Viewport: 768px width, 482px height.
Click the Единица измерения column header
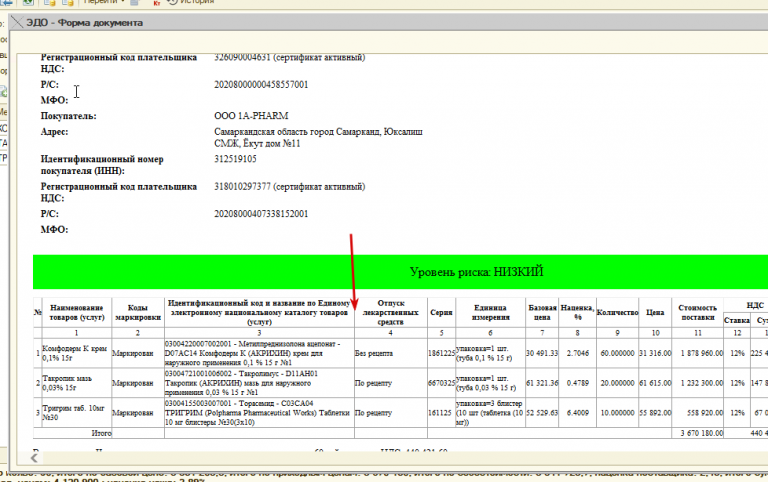(x=490, y=313)
